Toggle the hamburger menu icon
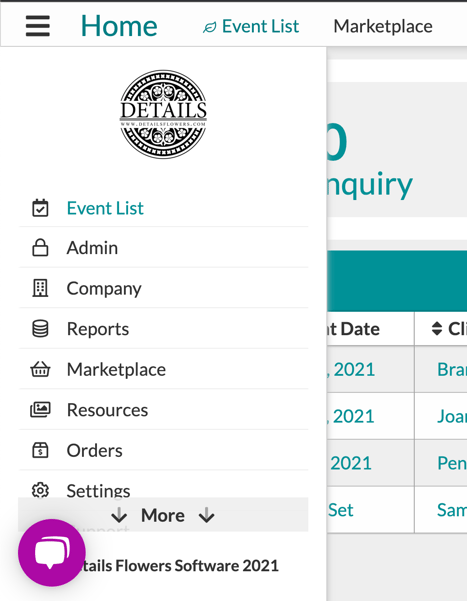Screen dimensions: 467x601 (x=38, y=26)
